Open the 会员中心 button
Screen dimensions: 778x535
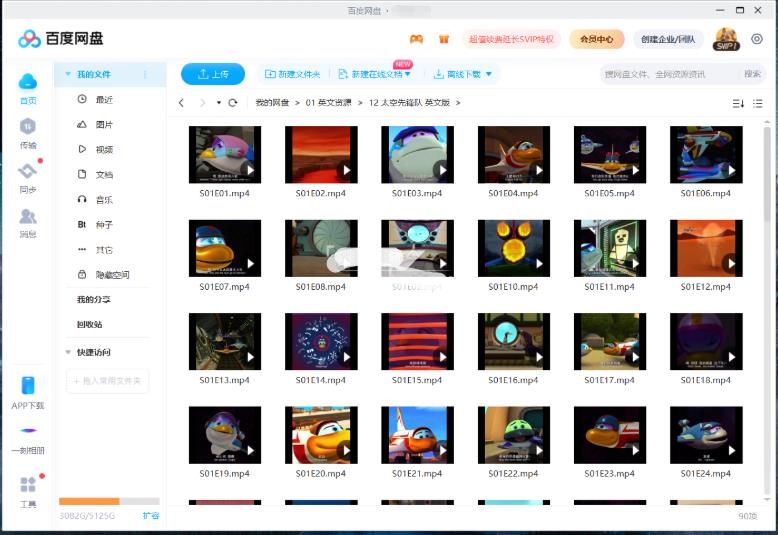pyautogui.click(x=596, y=39)
